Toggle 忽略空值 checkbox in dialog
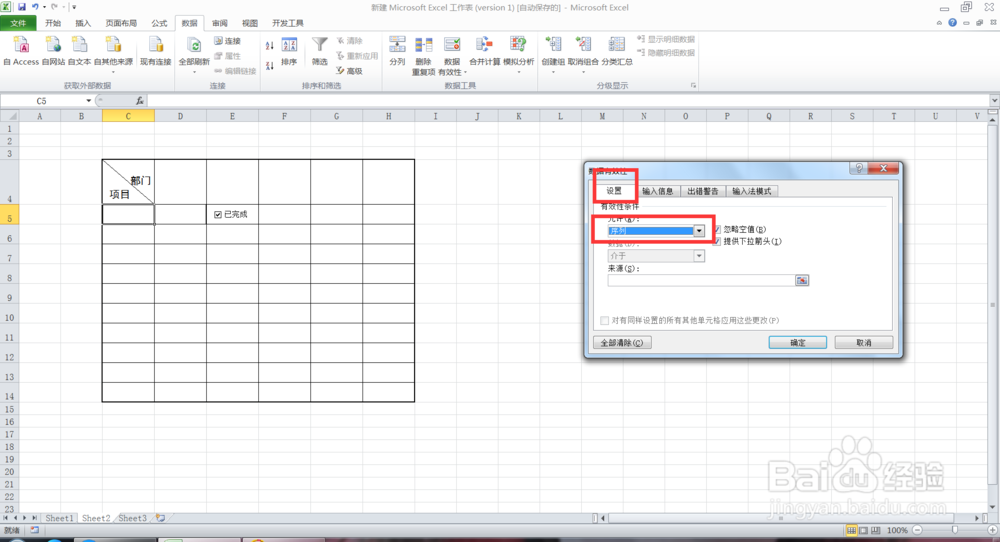This screenshot has width=1000, height=542. (x=717, y=229)
